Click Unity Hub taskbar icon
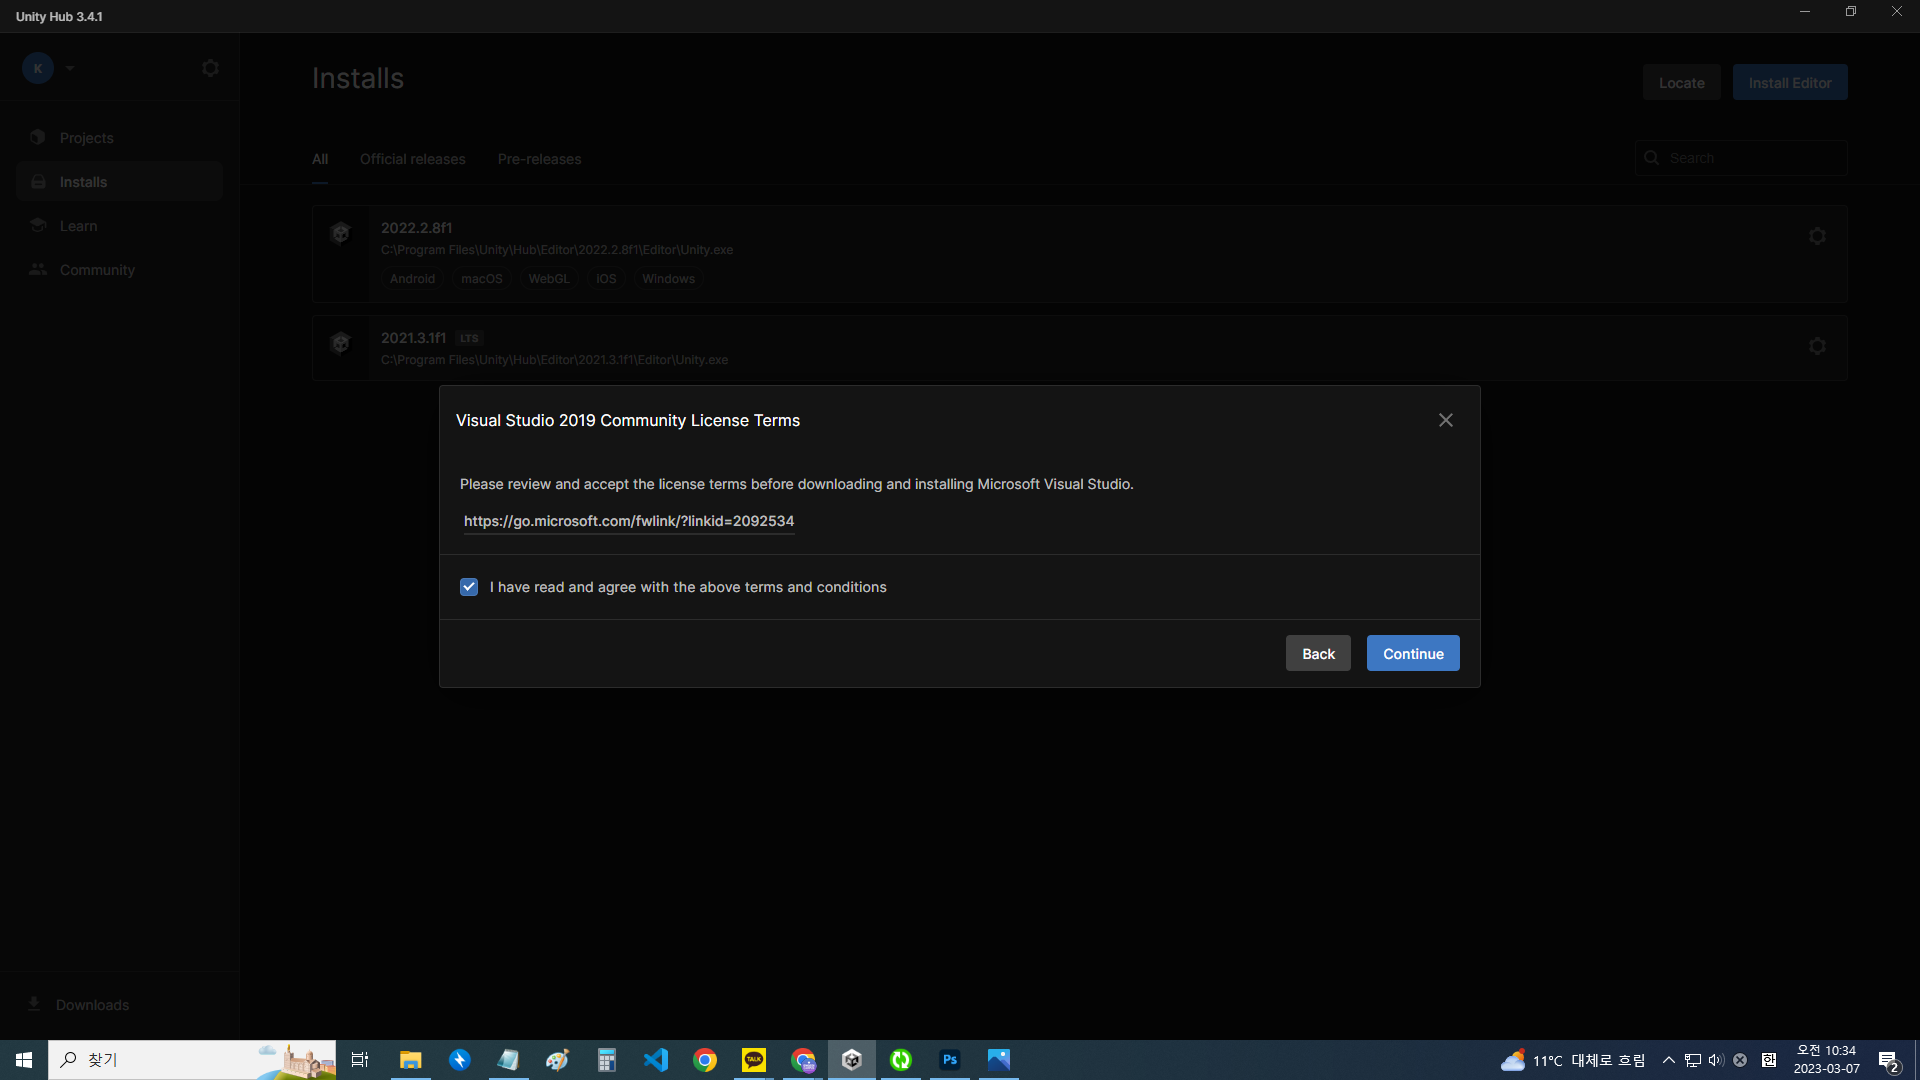 tap(852, 1060)
